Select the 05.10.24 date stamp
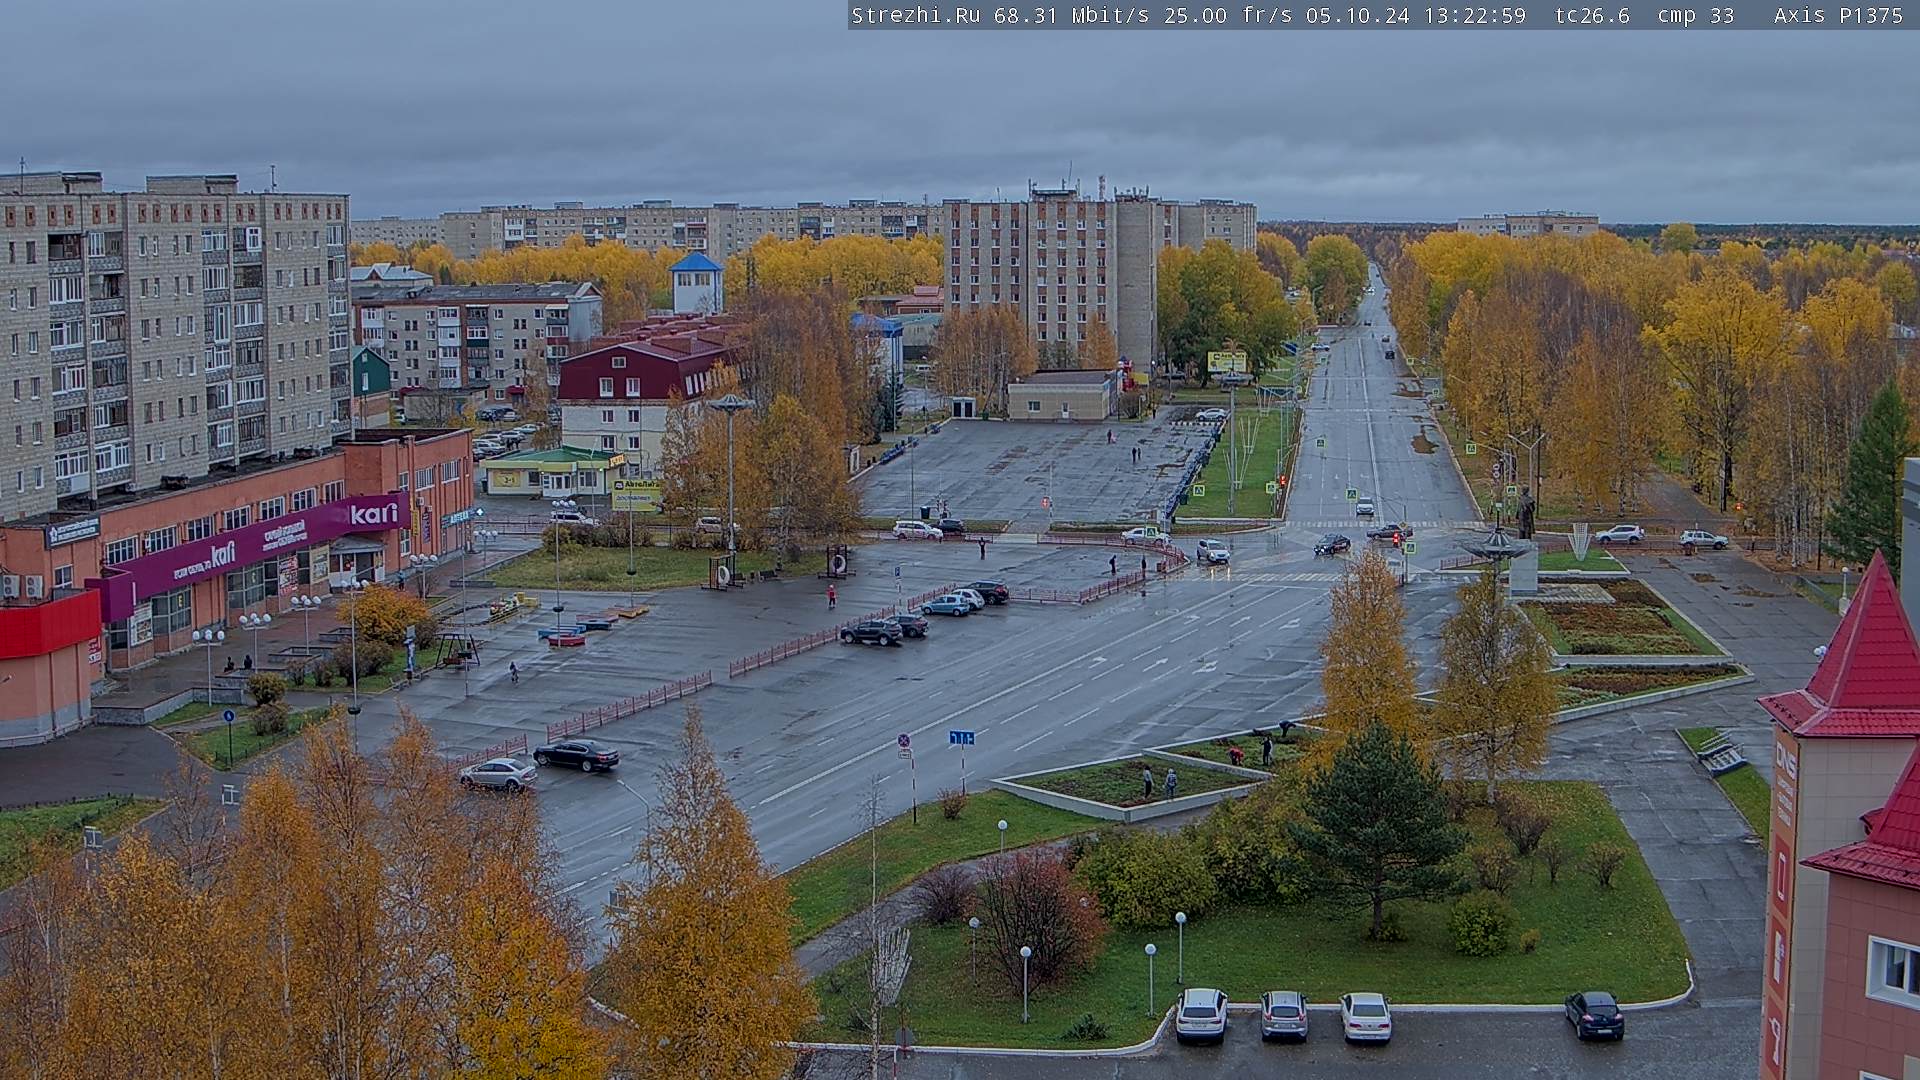The width and height of the screenshot is (1920, 1080). [1357, 15]
